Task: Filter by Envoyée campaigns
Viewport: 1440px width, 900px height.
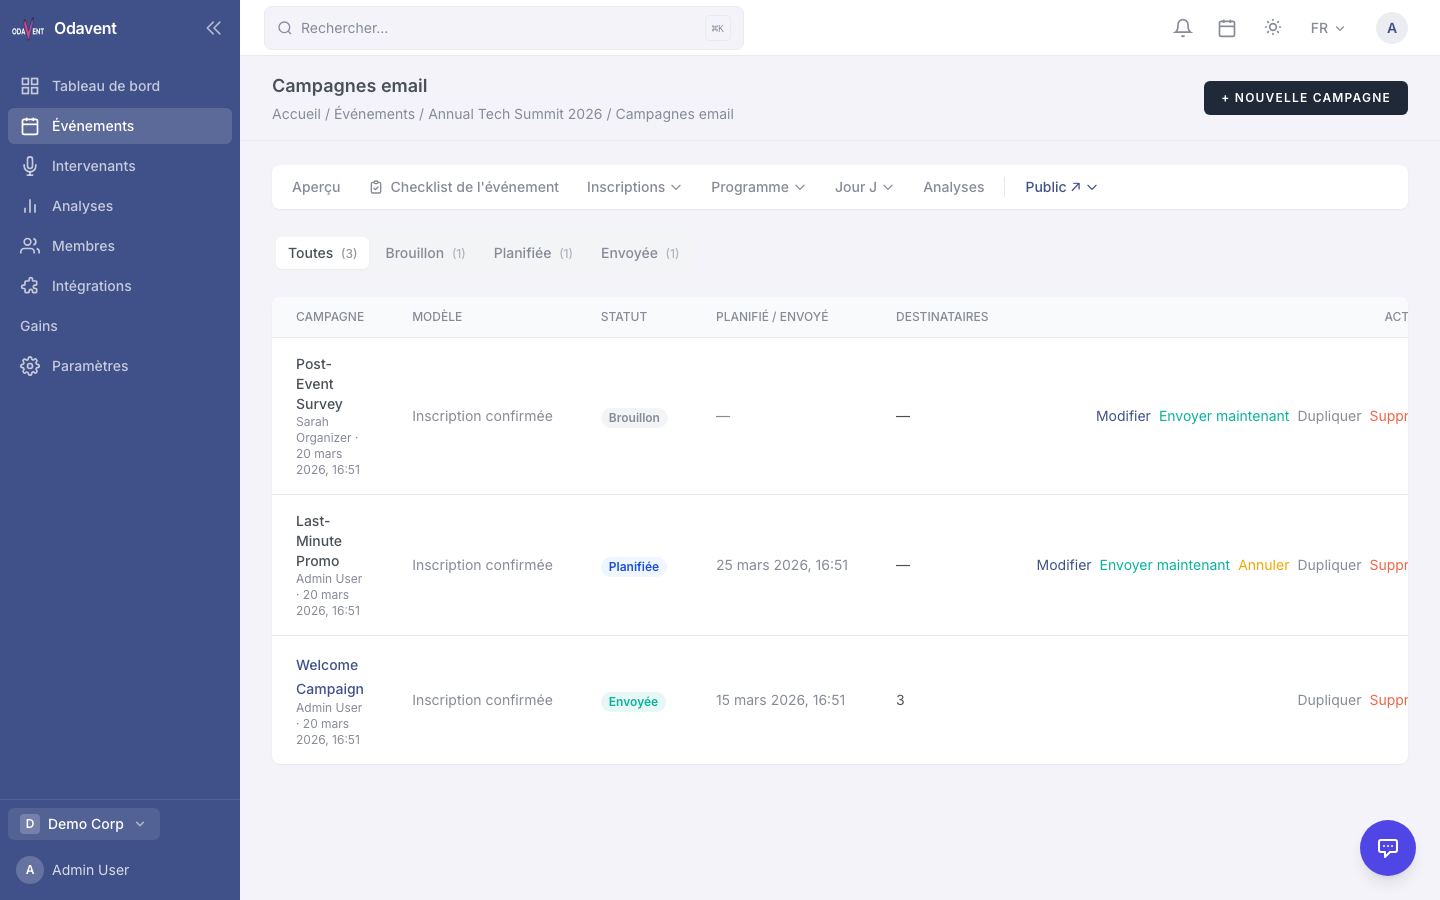Action: click(640, 253)
